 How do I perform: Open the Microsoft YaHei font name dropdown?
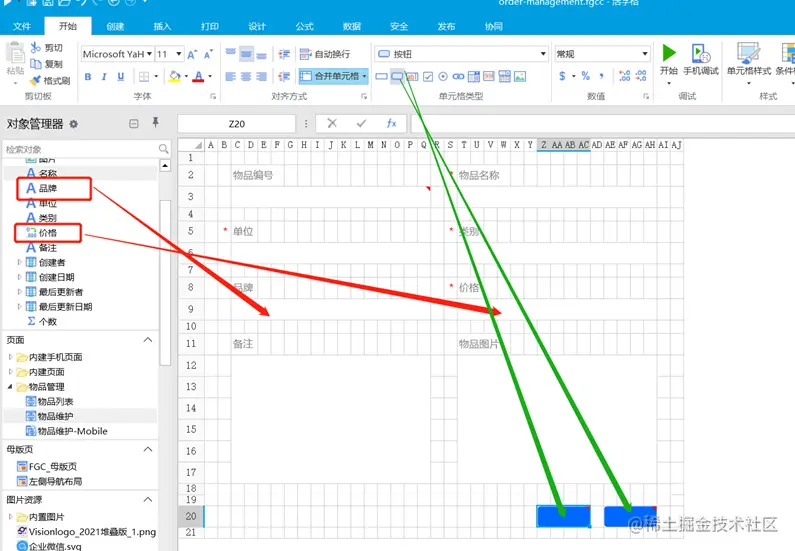tap(150, 54)
